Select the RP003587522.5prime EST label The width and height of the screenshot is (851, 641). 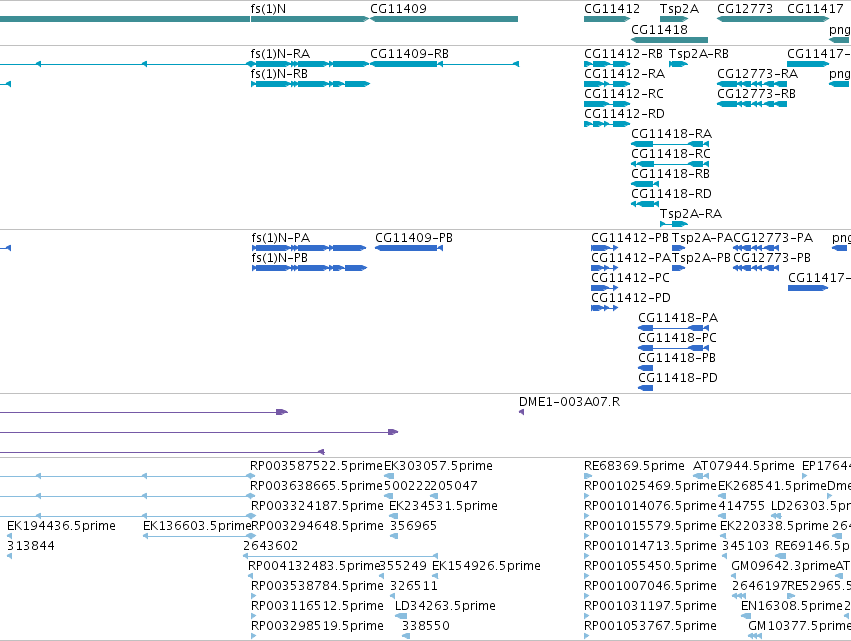tap(316, 466)
